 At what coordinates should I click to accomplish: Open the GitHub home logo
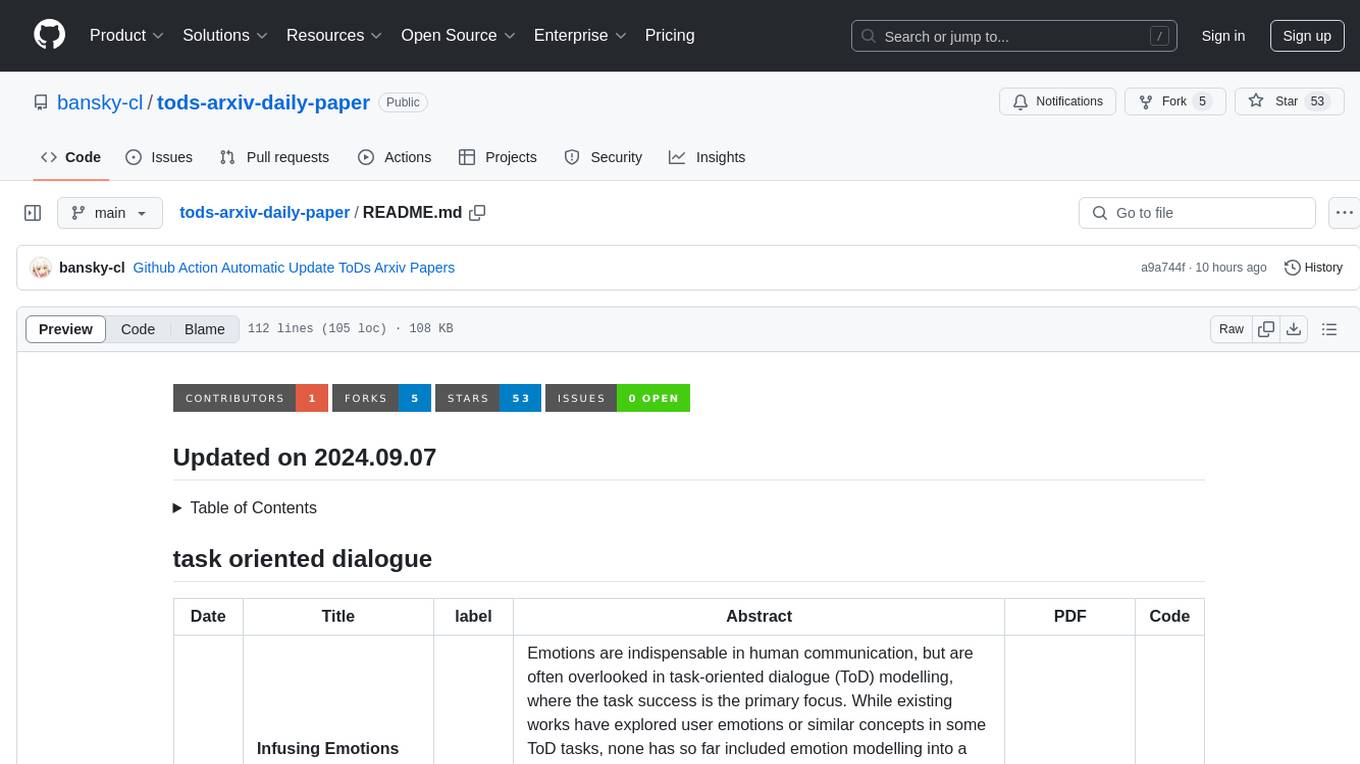pyautogui.click(x=49, y=35)
